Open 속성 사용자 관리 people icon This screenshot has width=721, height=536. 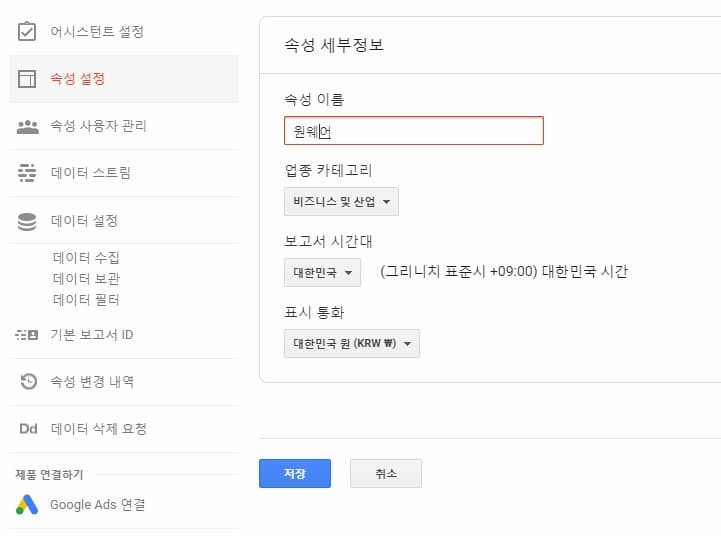pyautogui.click(x=28, y=126)
